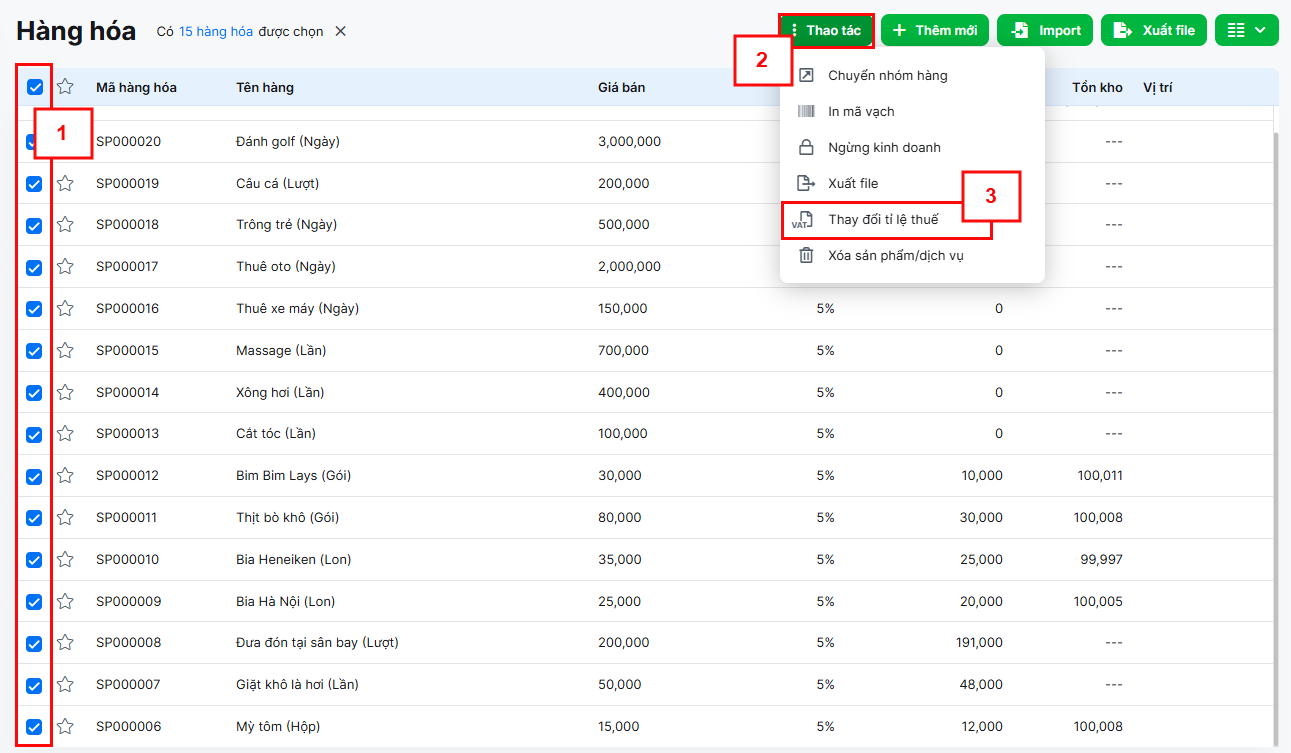The width and height of the screenshot is (1291, 753).
Task: Click the 'Đánh golf (Ngày)' product name
Action: pos(288,142)
